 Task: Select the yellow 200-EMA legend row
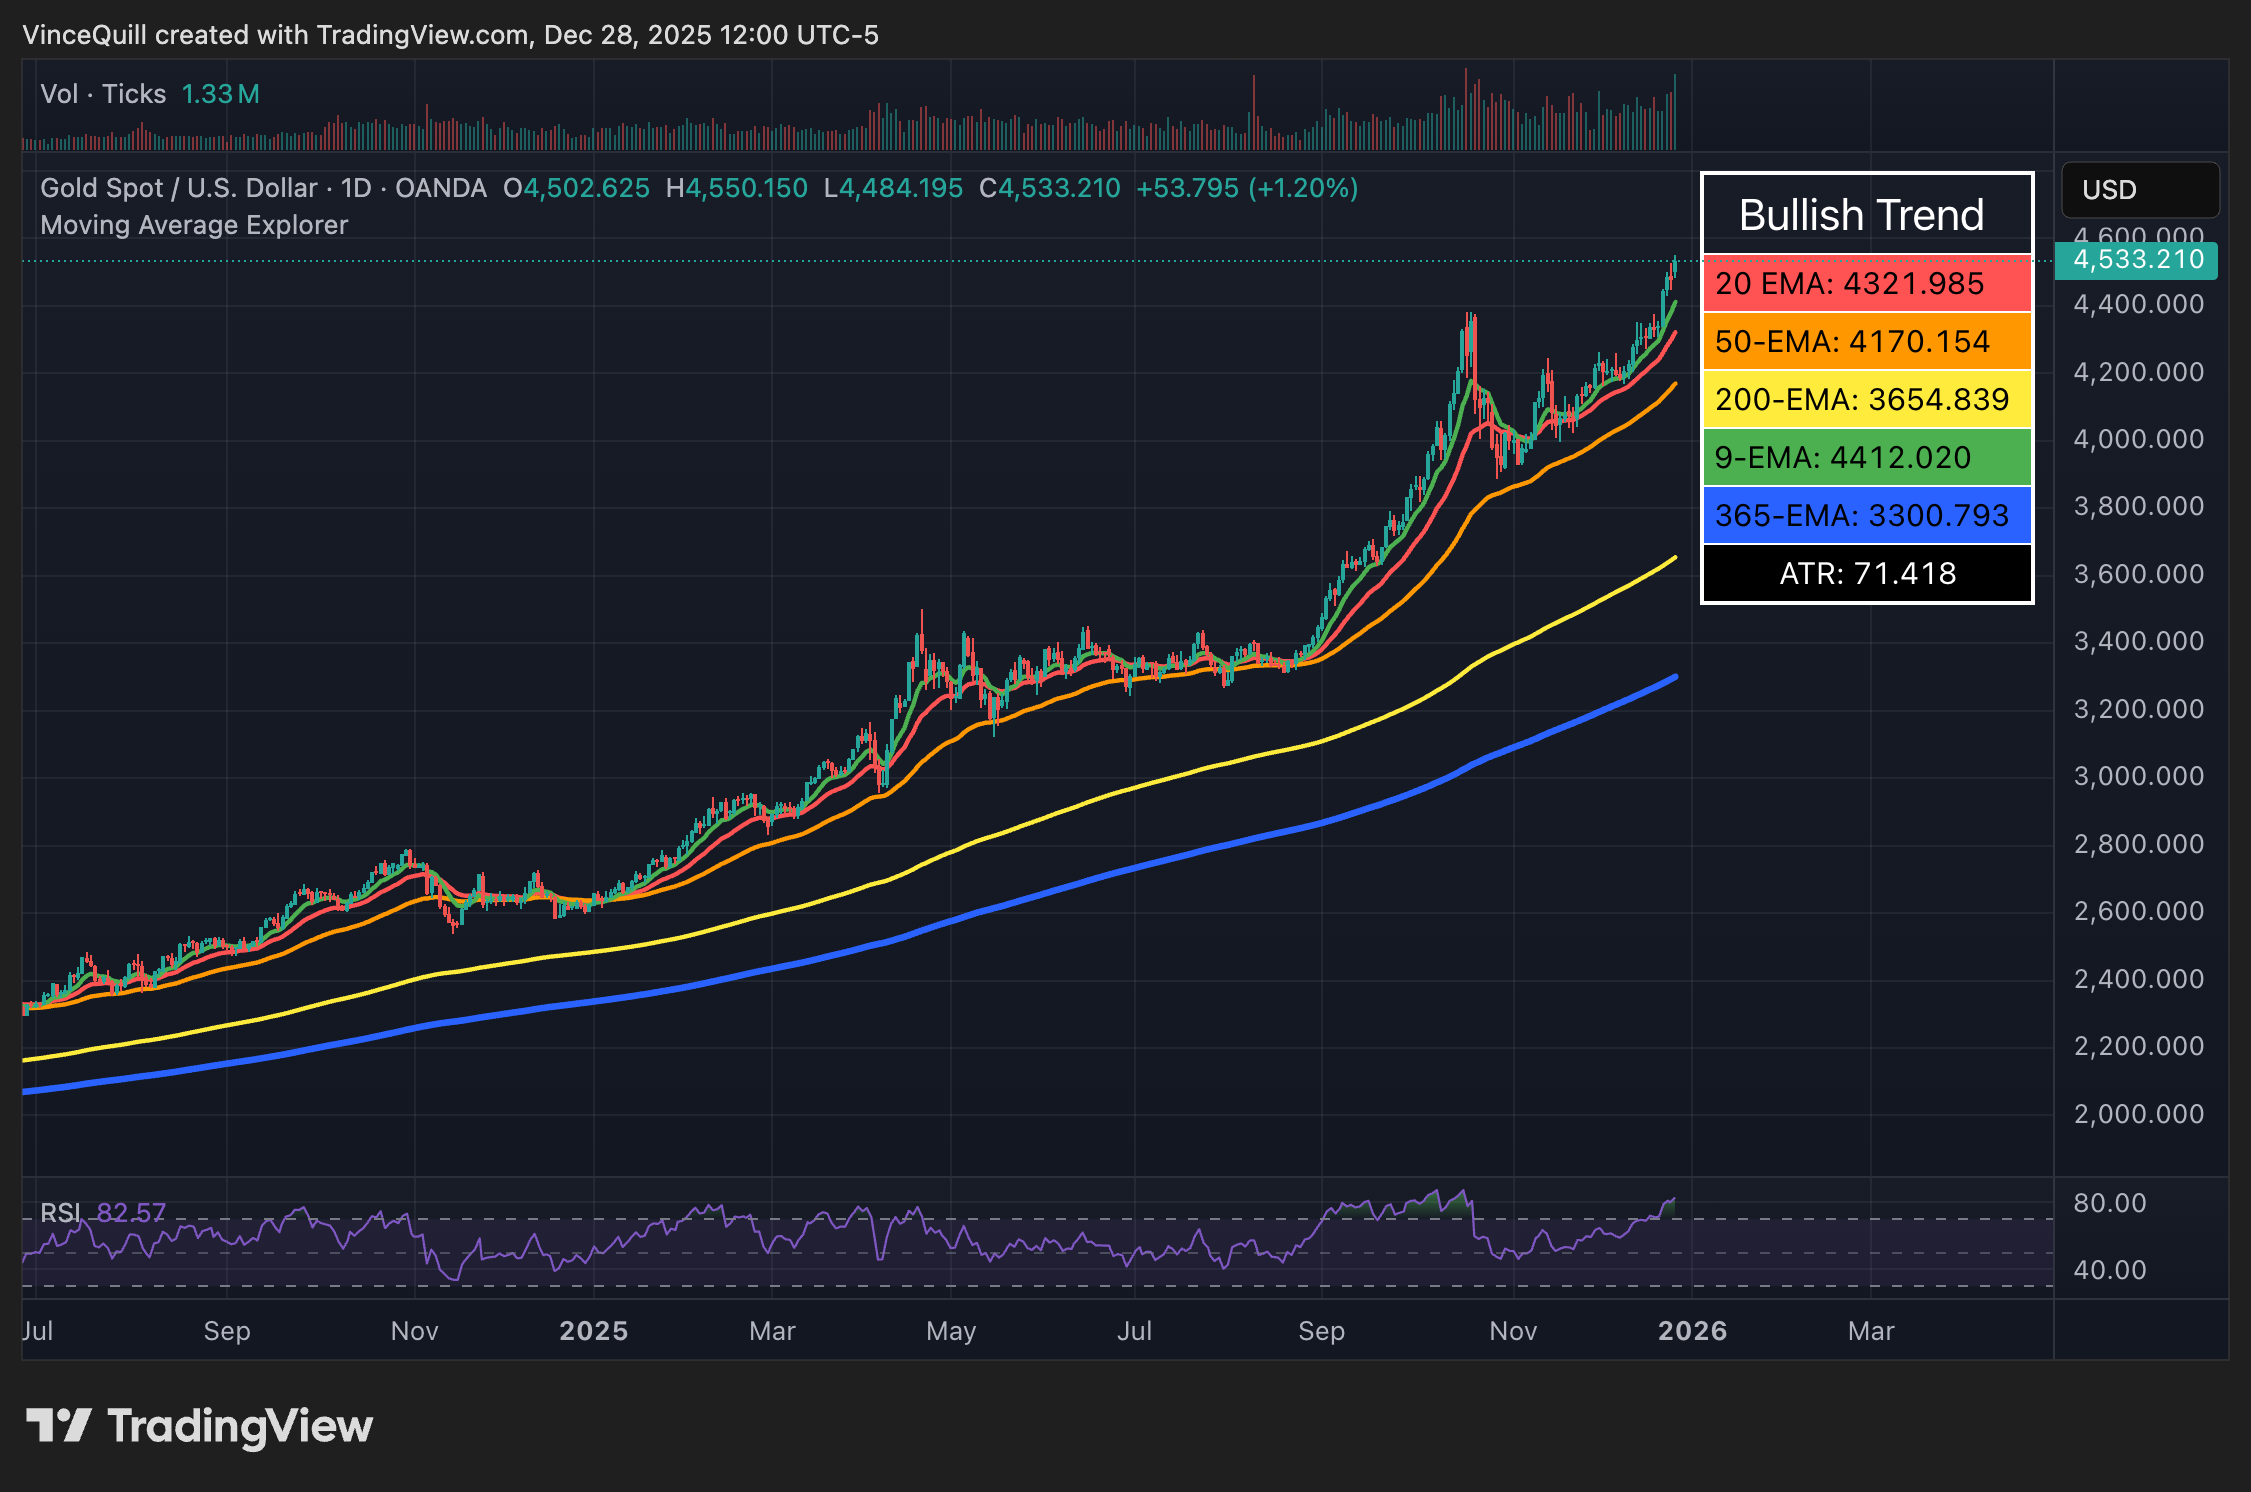point(1866,399)
